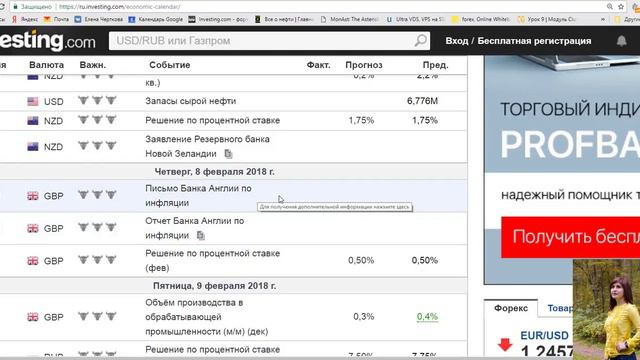Open Investing.com bookmark in bookmarks bar
The width and height of the screenshot is (640, 360).
click(x=218, y=19)
